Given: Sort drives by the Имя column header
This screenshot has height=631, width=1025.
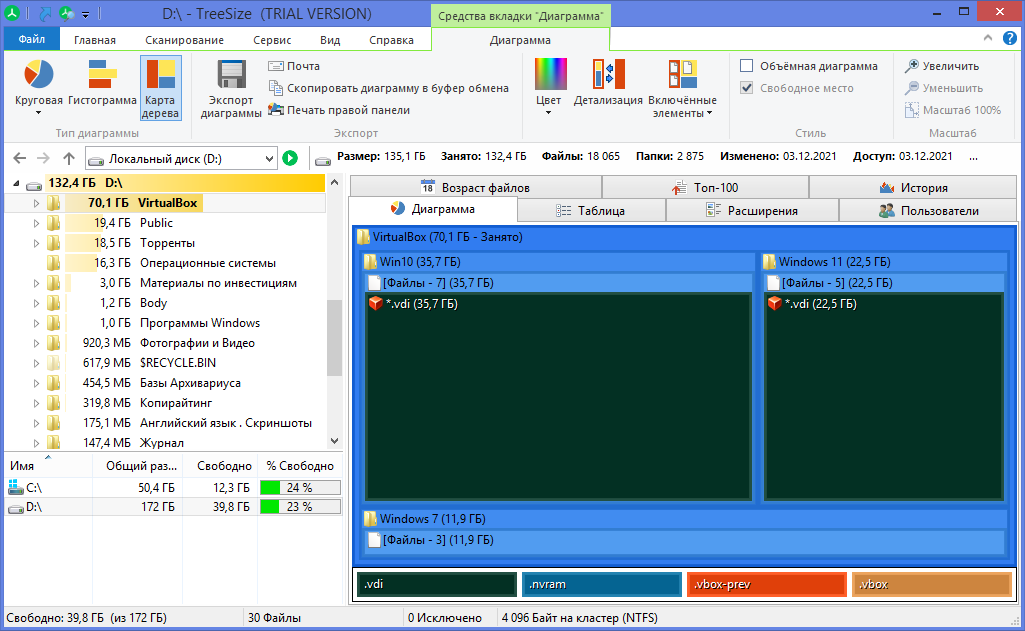Looking at the screenshot, I should [48, 466].
